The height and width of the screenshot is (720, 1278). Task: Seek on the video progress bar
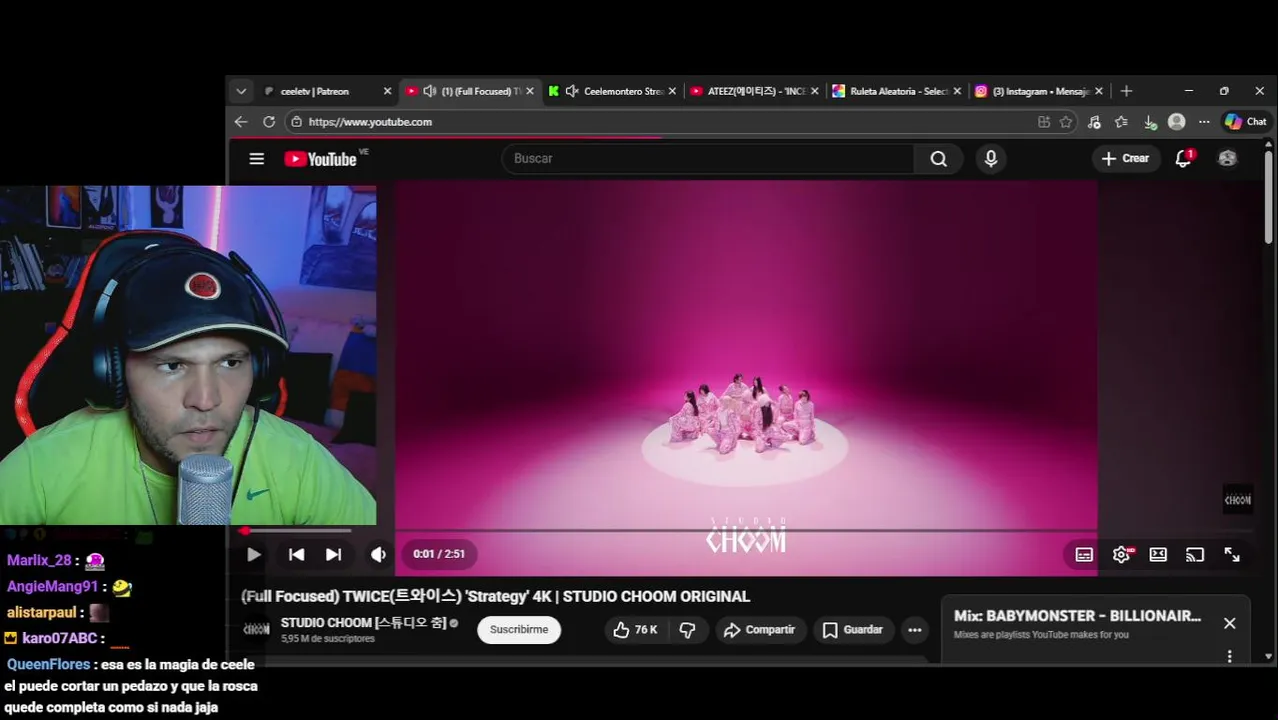pyautogui.click(x=746, y=531)
